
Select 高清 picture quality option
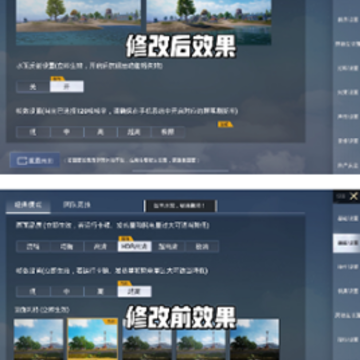(101, 247)
